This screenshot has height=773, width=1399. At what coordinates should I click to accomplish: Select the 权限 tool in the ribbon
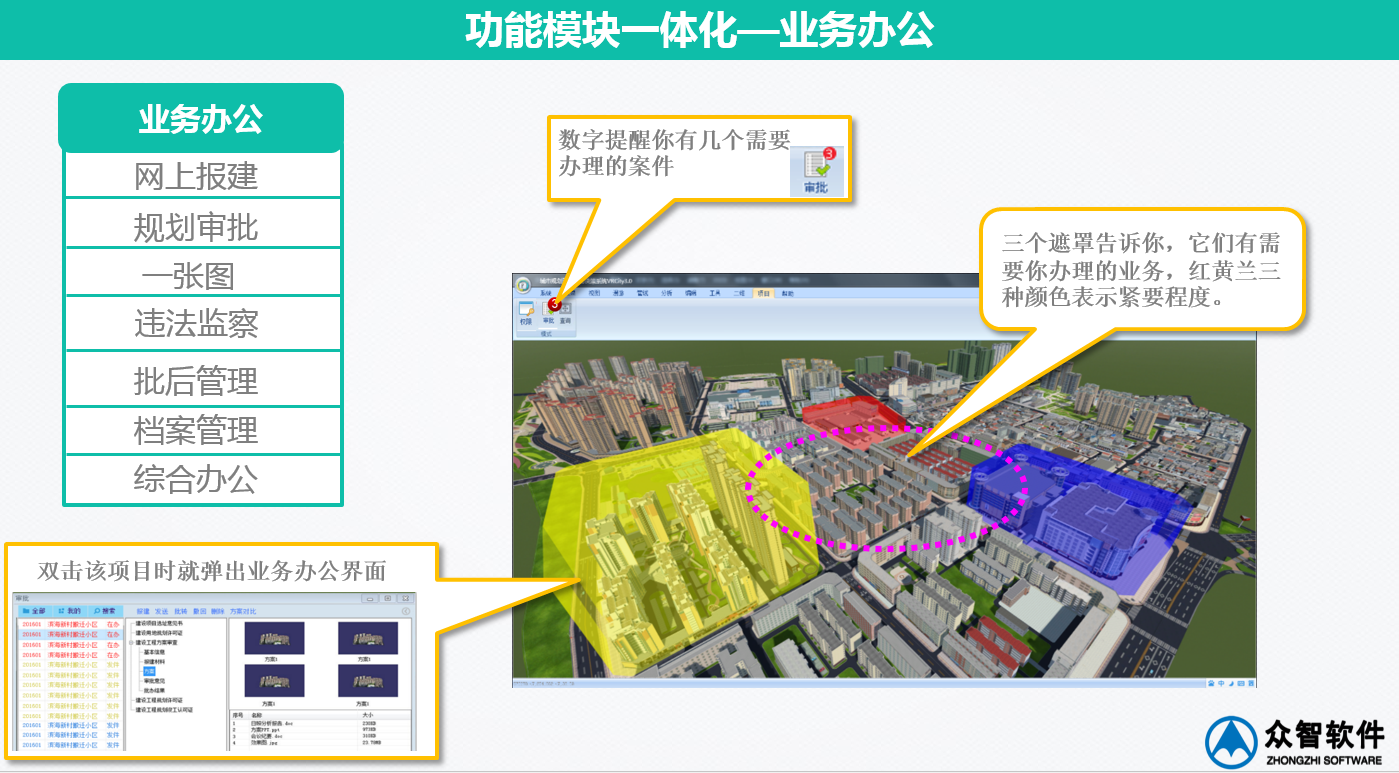pyautogui.click(x=527, y=310)
